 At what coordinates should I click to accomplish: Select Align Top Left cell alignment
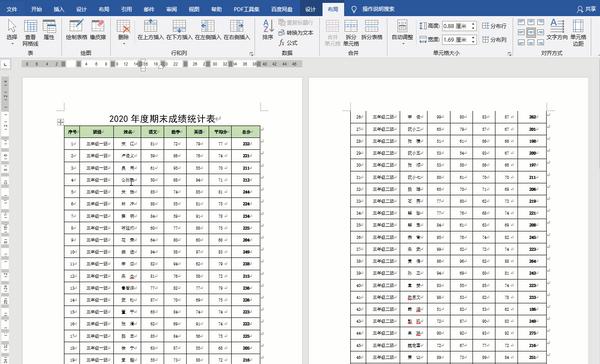point(521,23)
